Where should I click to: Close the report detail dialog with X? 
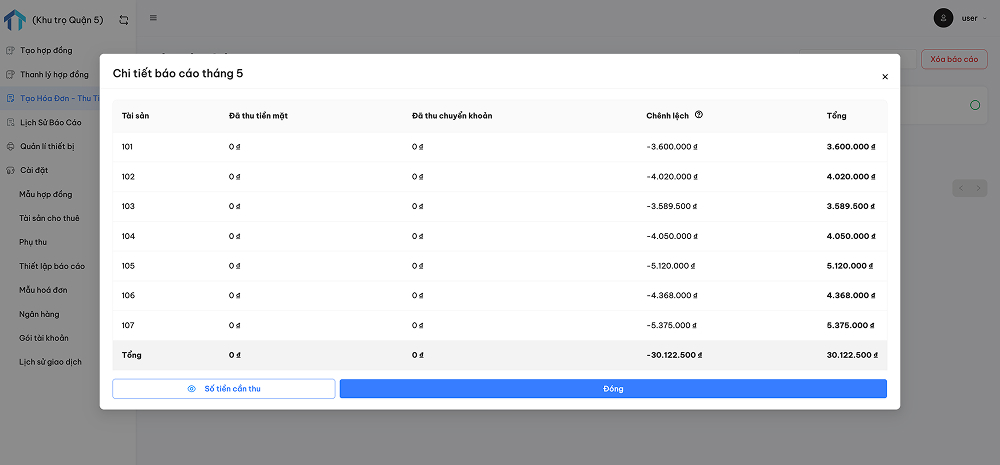click(885, 77)
